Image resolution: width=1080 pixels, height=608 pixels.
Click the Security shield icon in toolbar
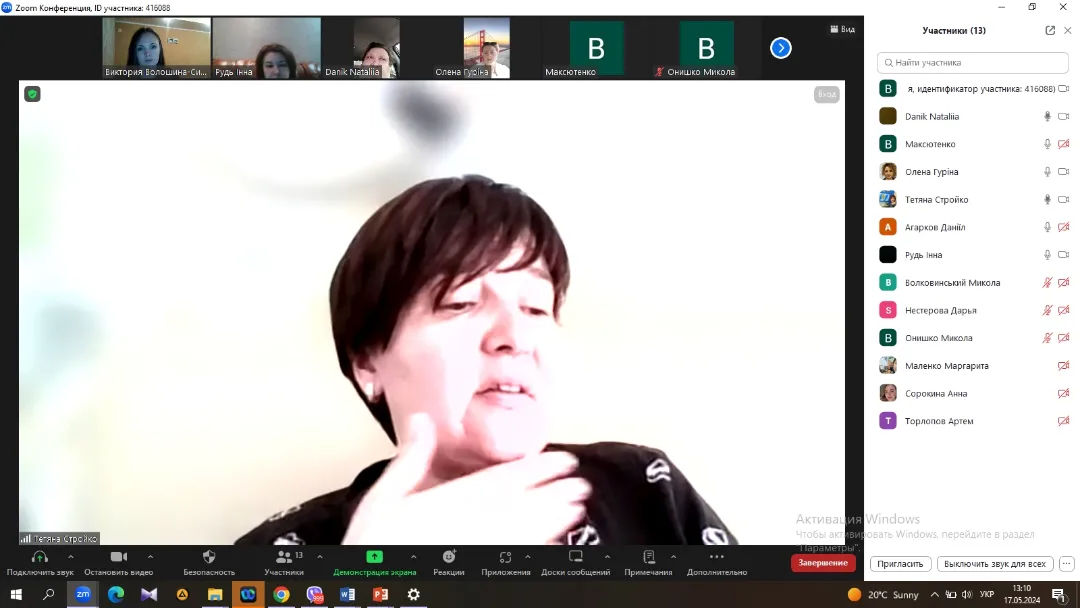click(209, 557)
